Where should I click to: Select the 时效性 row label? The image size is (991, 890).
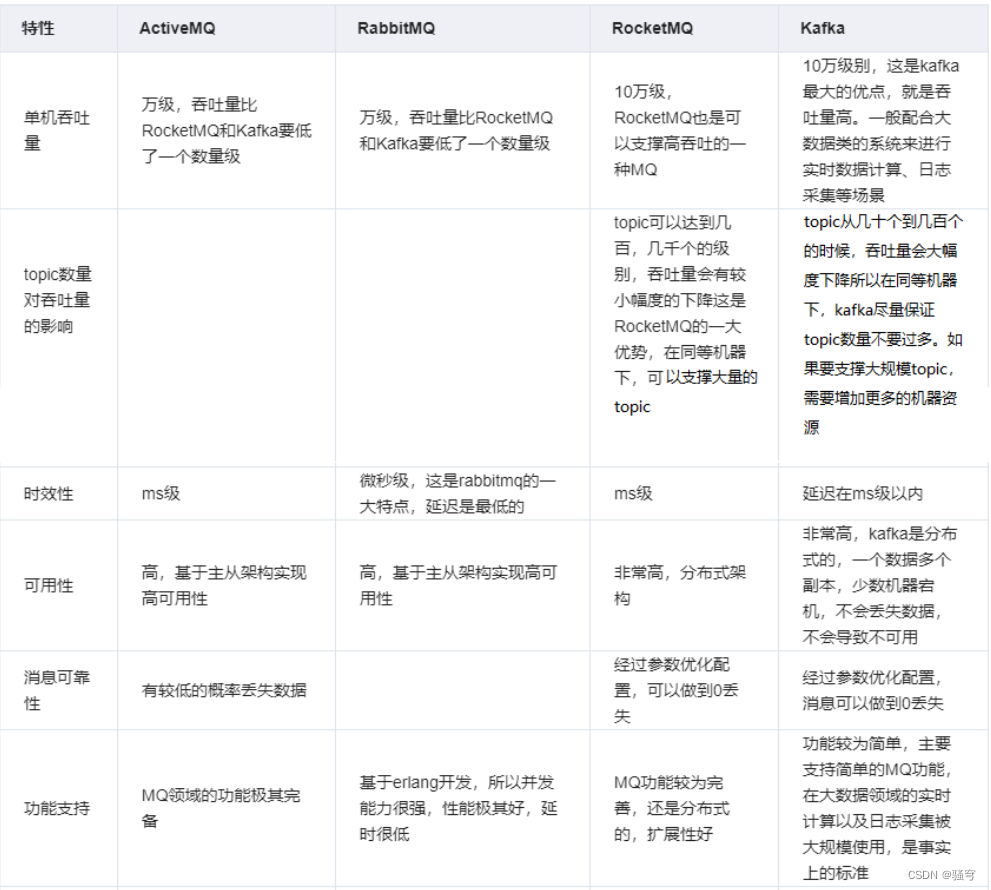click(45, 493)
